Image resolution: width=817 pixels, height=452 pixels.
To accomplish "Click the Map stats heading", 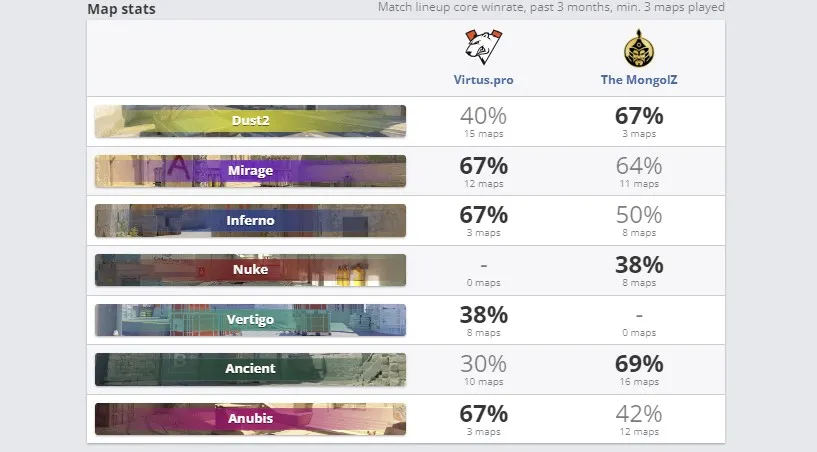I will 121,9.
